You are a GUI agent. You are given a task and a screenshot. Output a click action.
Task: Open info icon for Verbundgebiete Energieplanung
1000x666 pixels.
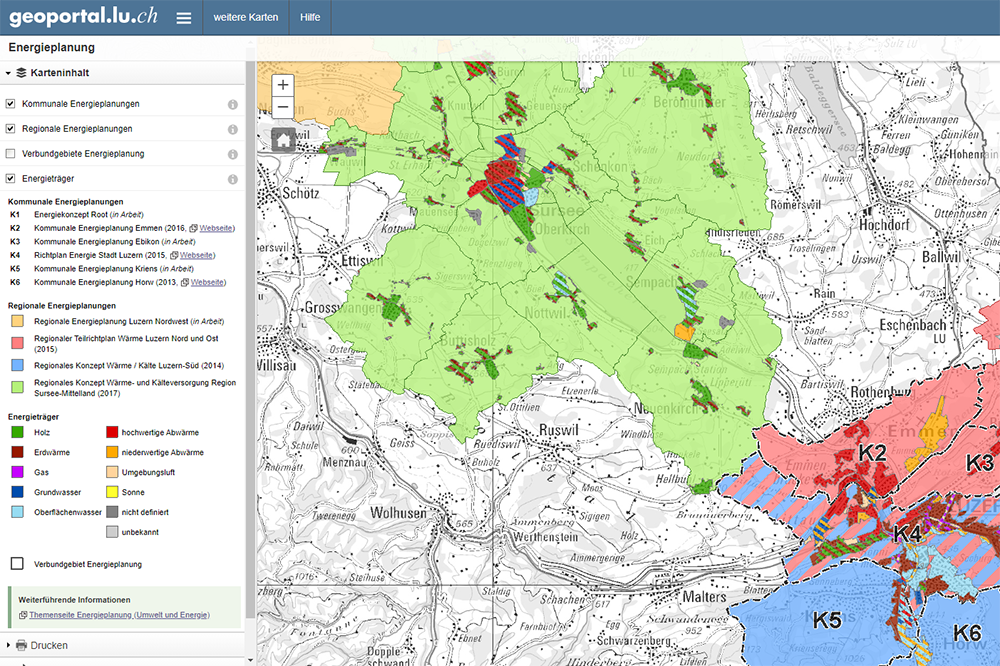[232, 154]
